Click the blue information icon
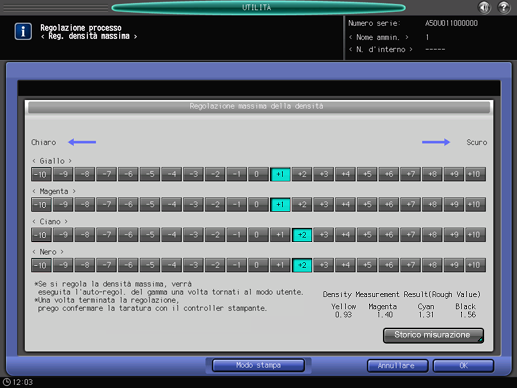 pyautogui.click(x=23, y=31)
